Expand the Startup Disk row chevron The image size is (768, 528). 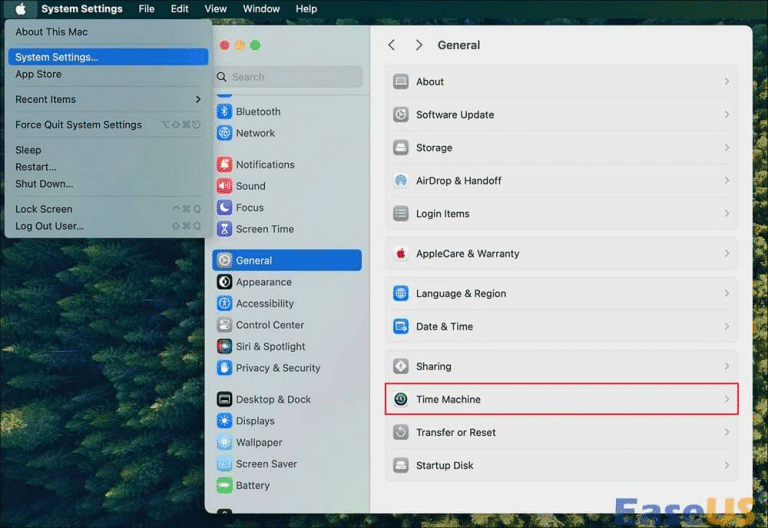tap(726, 466)
